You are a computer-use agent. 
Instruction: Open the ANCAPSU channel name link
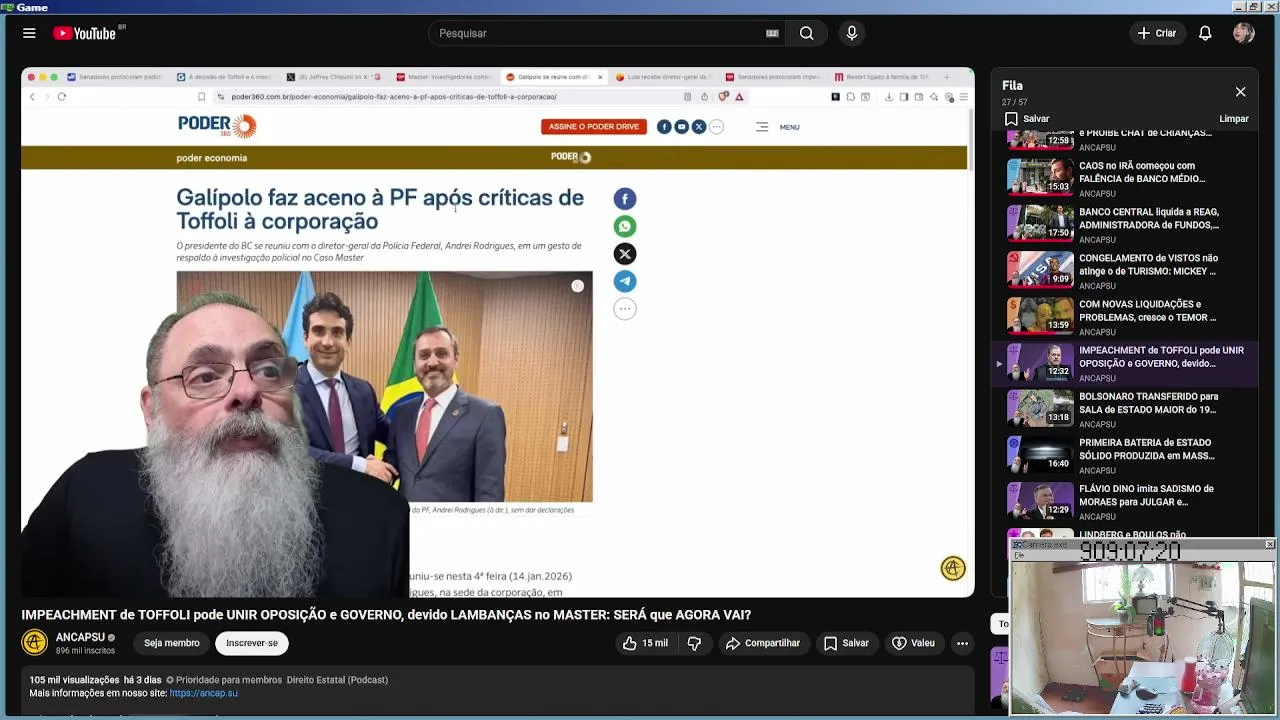point(80,637)
